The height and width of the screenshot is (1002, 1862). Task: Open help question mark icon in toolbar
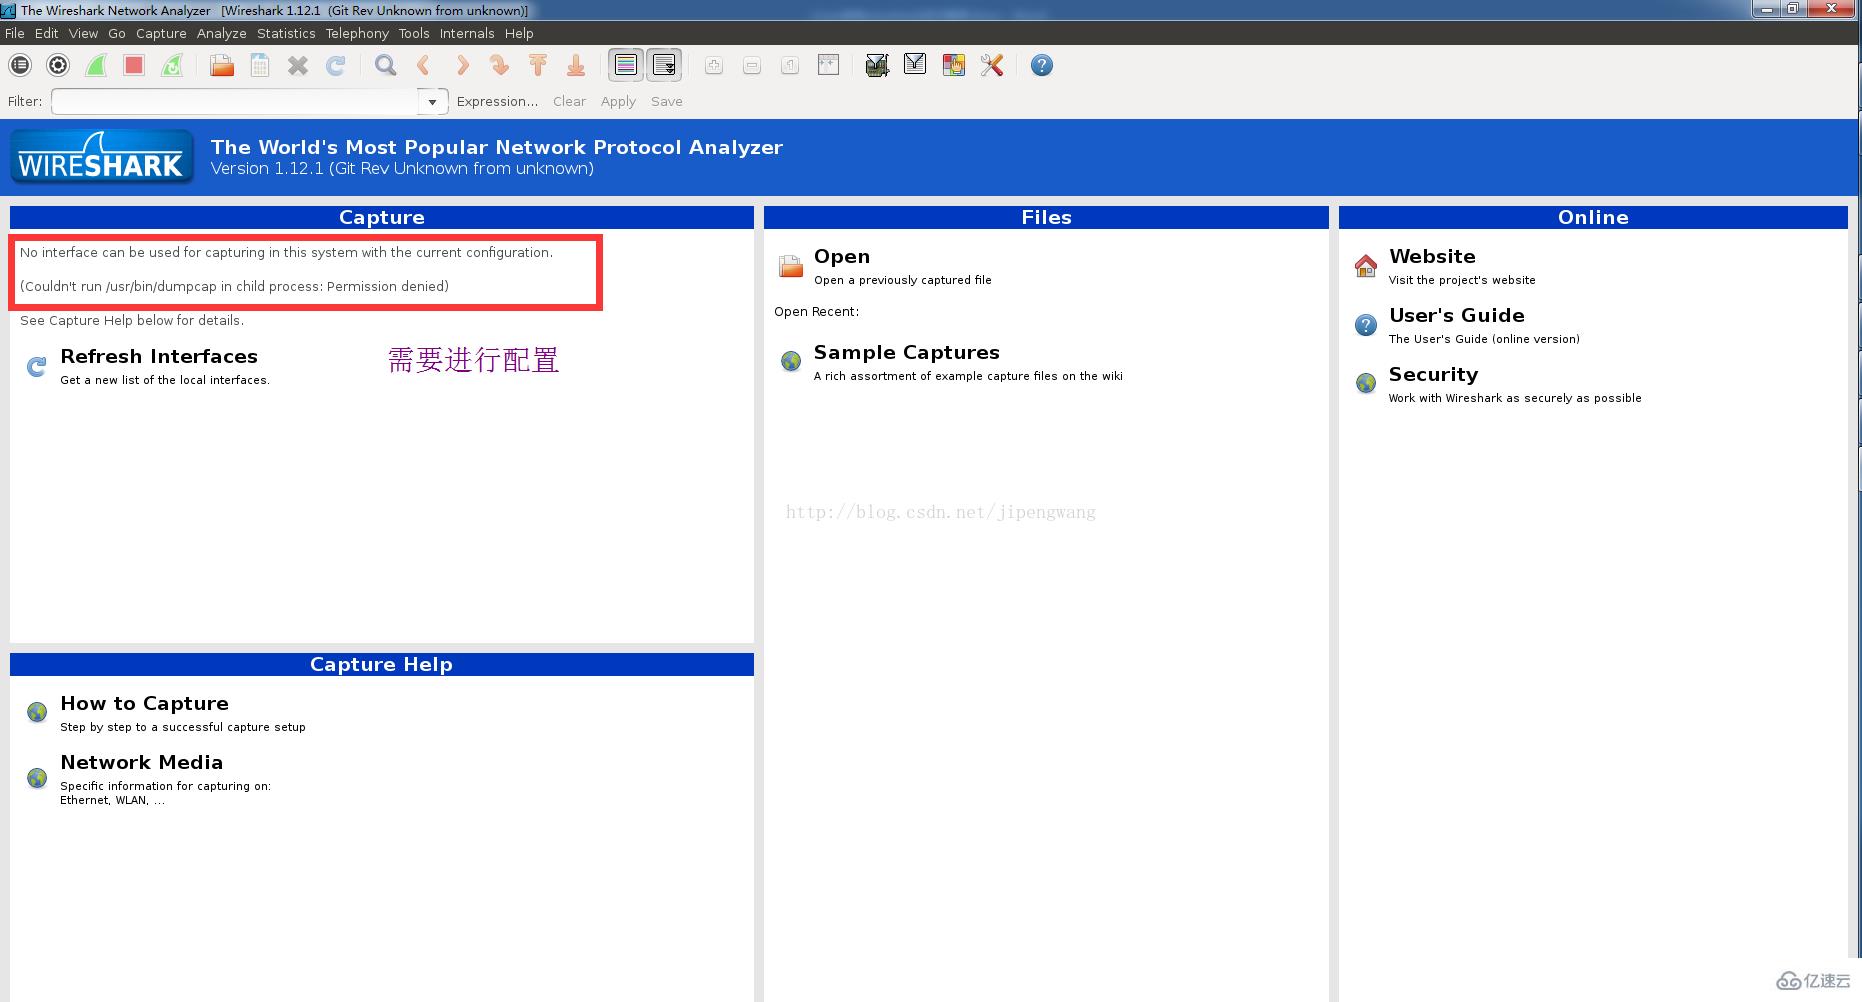1042,66
